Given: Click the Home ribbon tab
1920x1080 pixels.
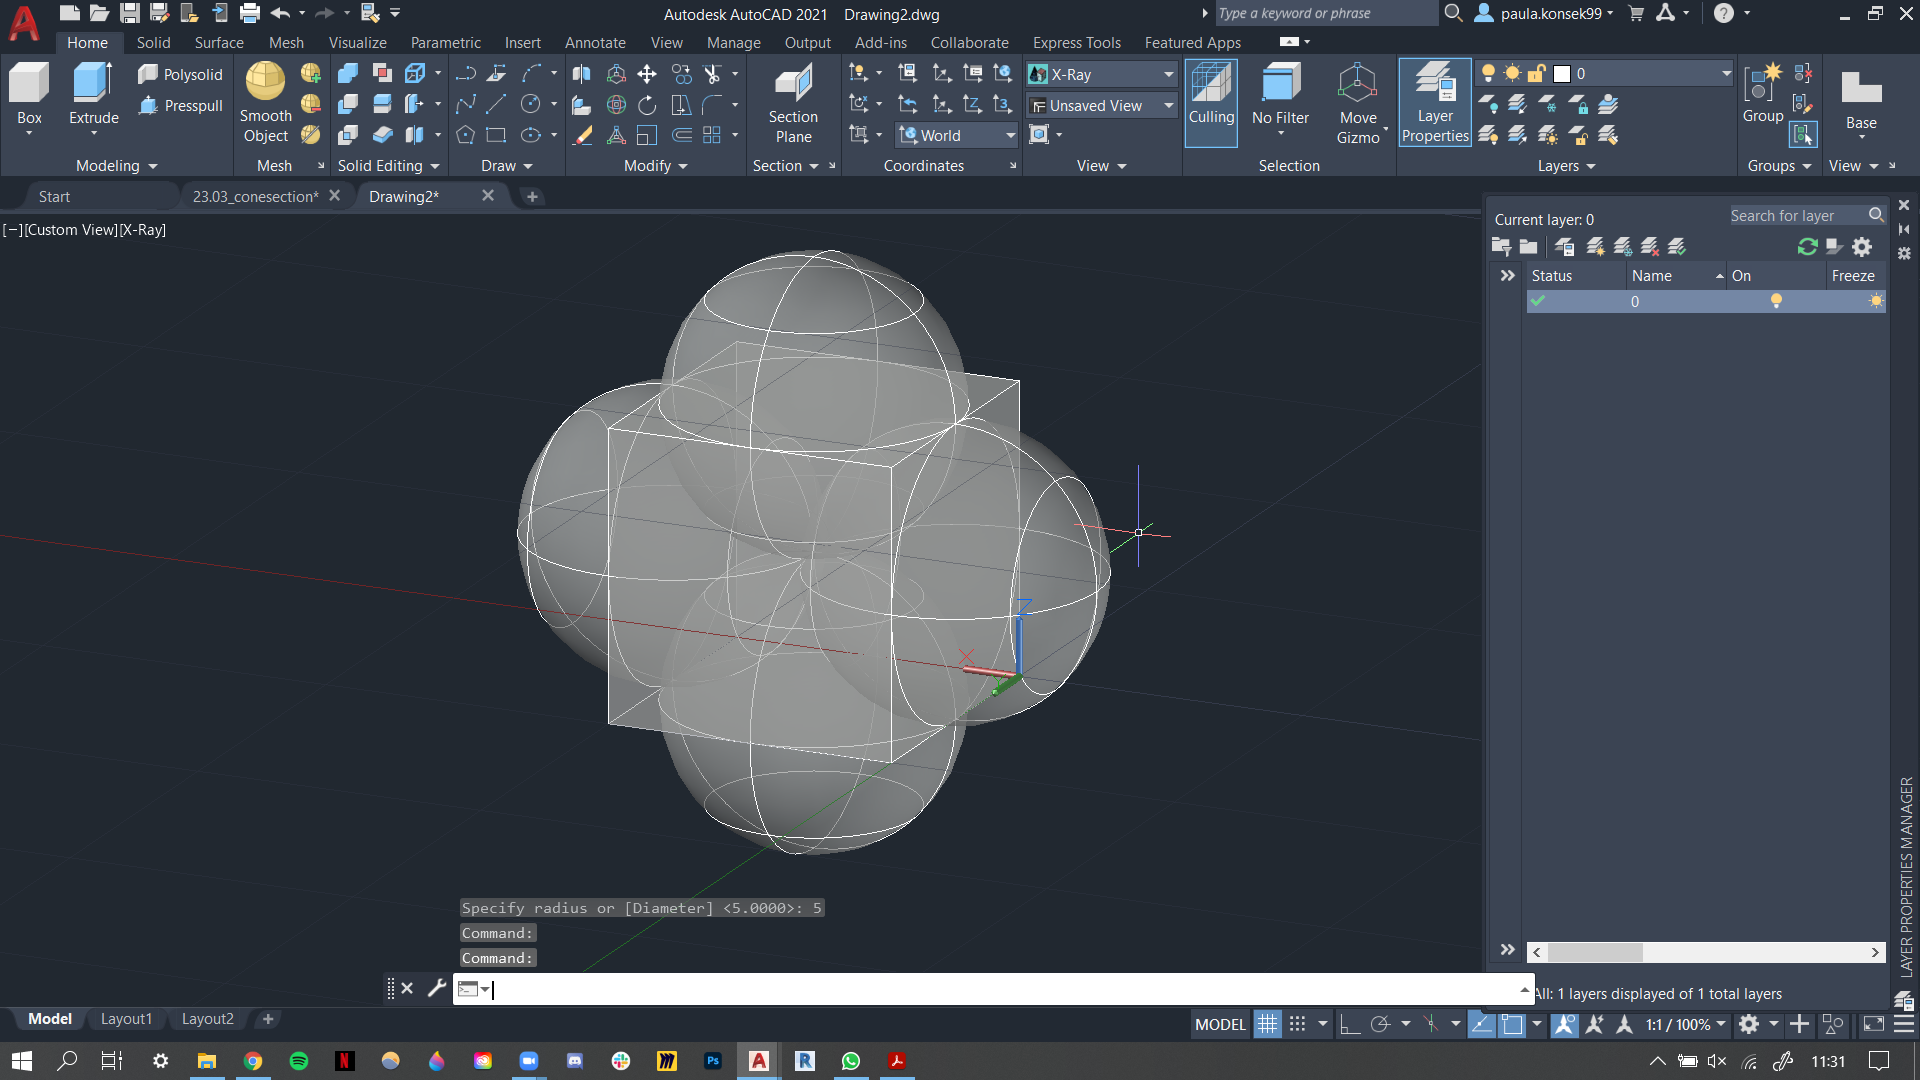Looking at the screenshot, I should coord(88,42).
